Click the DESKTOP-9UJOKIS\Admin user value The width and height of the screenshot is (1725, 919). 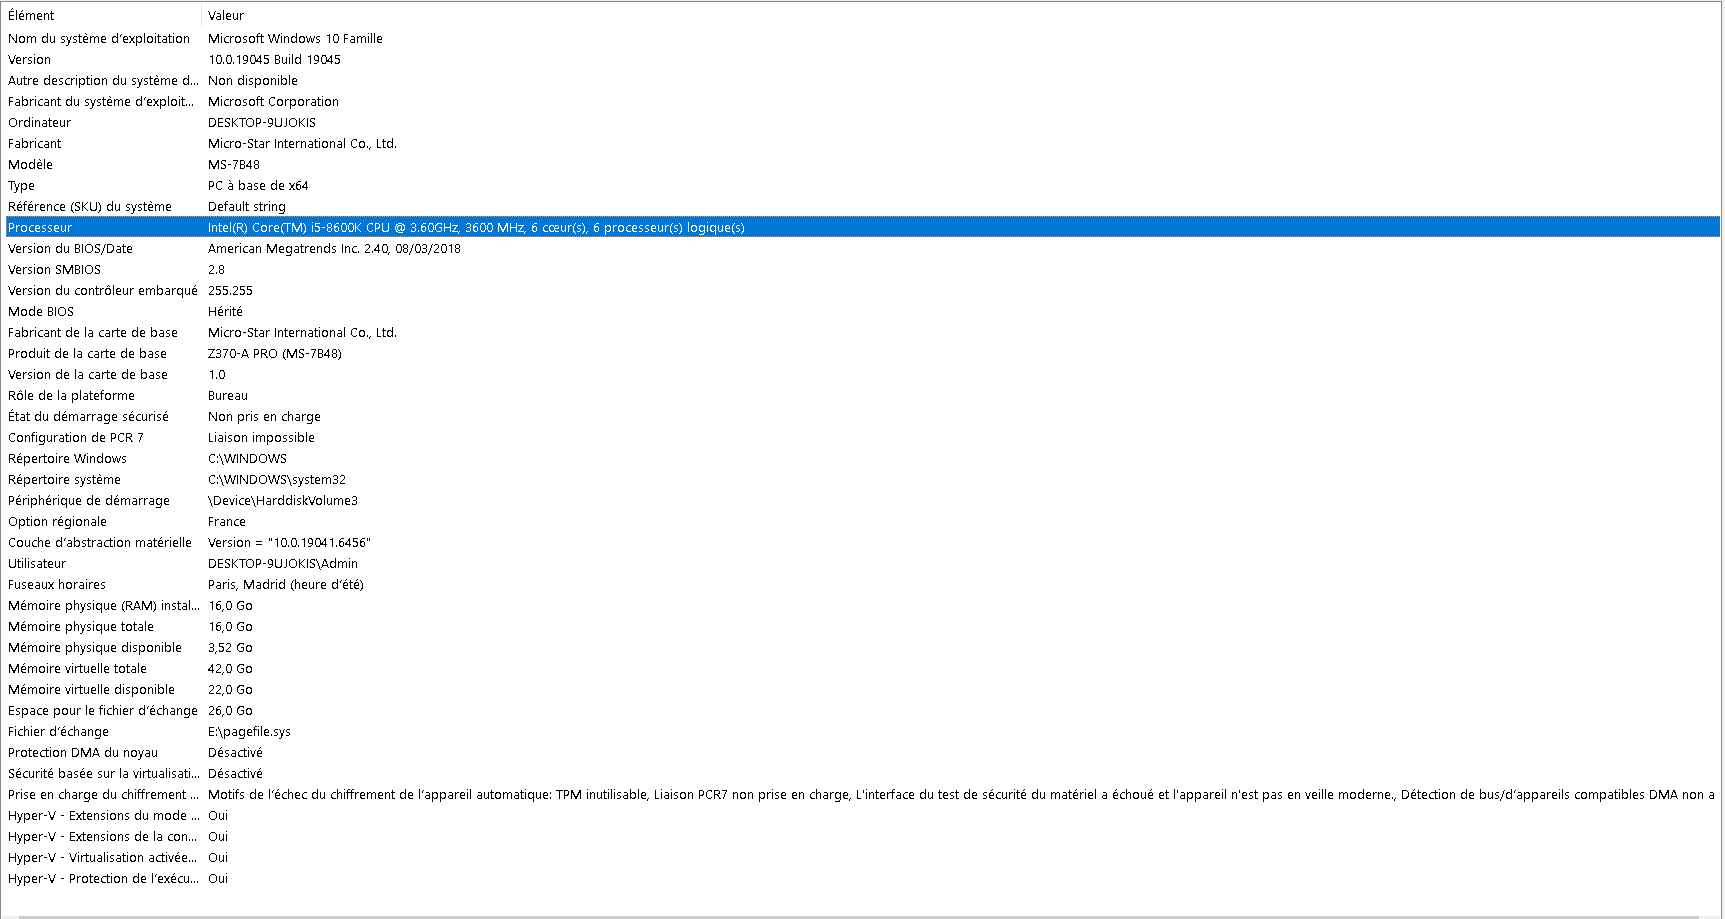coord(283,563)
